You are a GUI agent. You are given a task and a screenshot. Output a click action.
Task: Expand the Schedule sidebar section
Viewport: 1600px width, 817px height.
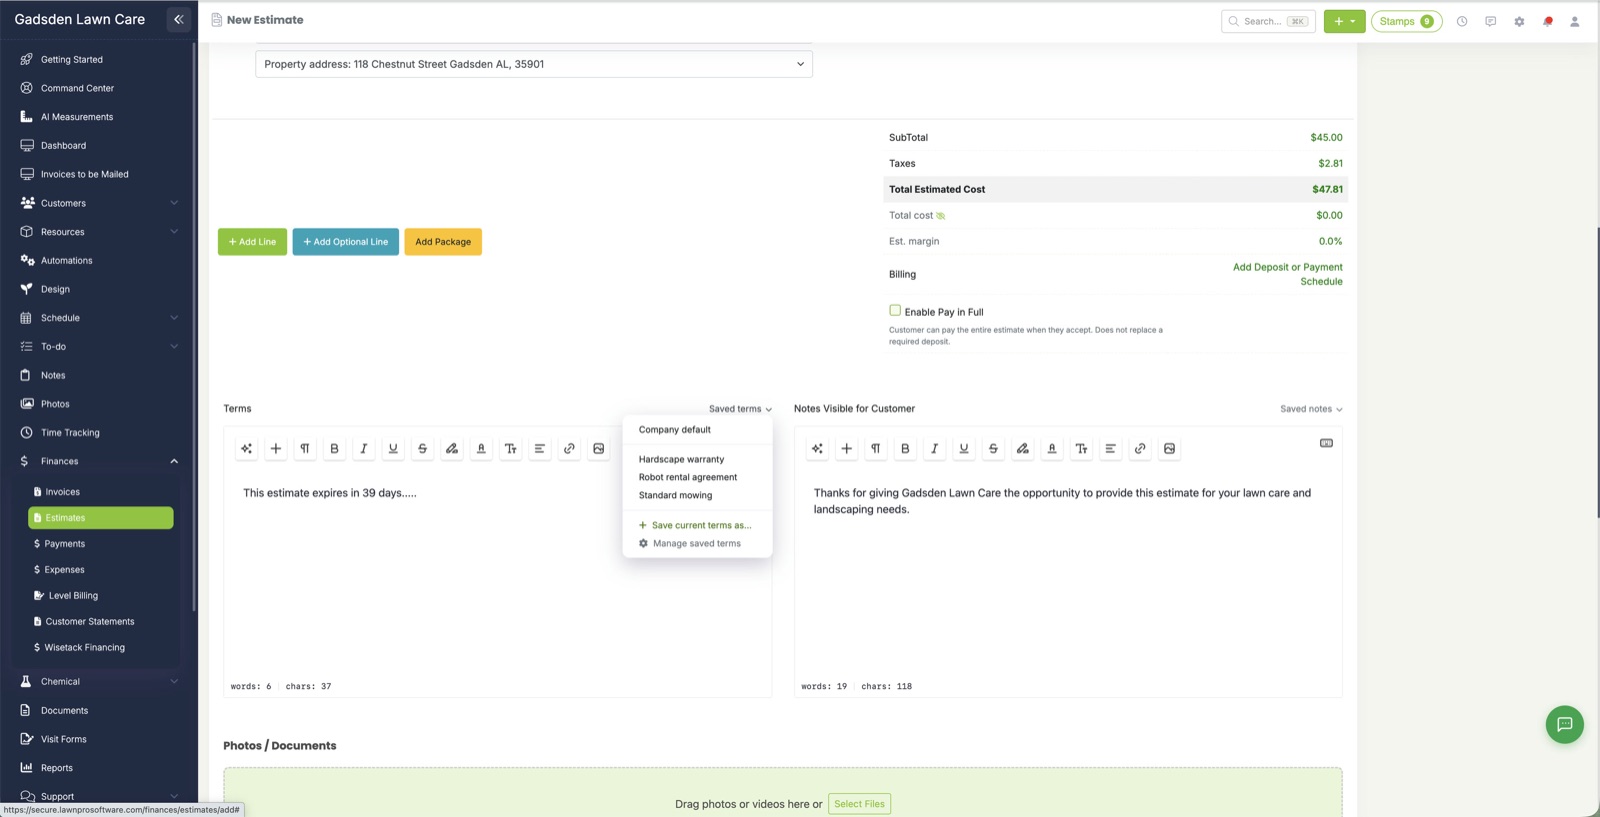100,318
